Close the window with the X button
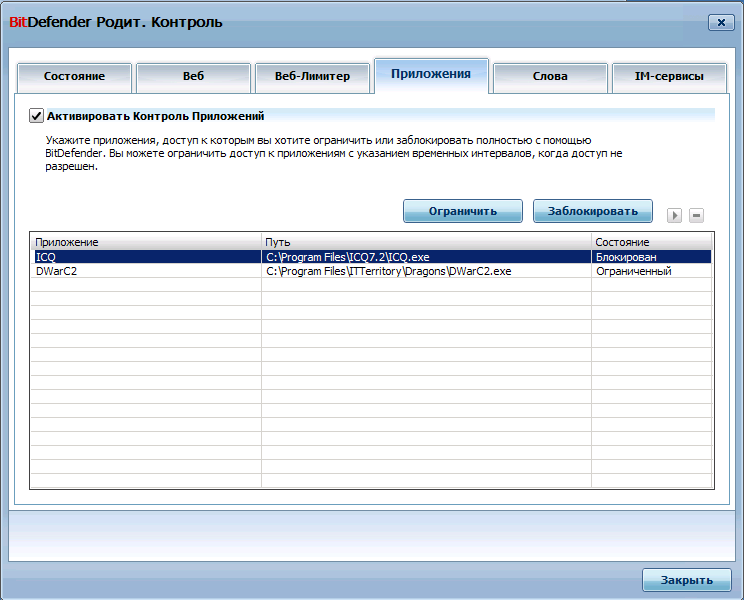The width and height of the screenshot is (744, 600). click(721, 22)
